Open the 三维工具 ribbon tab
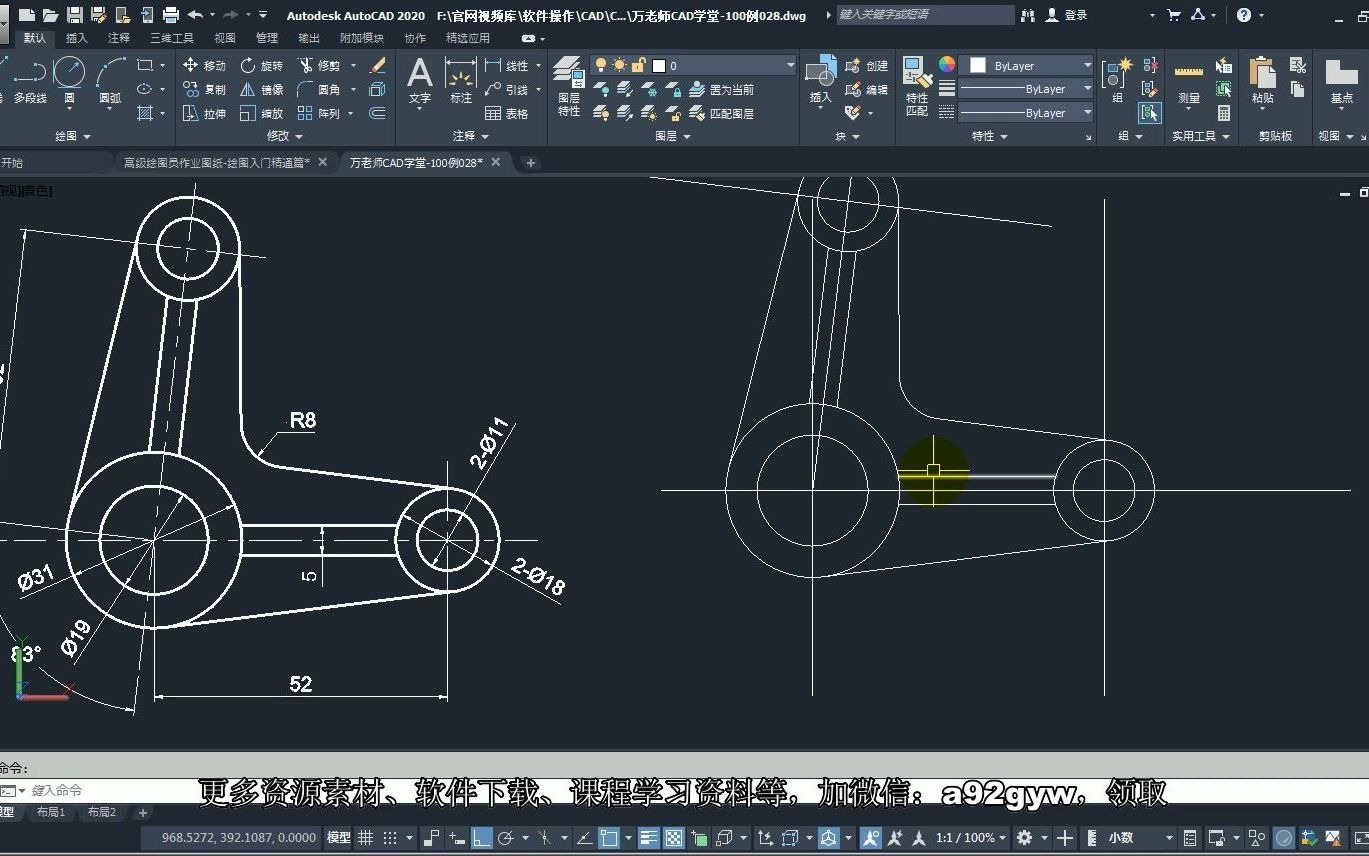Screen dimensions: 1369x856 [172, 38]
